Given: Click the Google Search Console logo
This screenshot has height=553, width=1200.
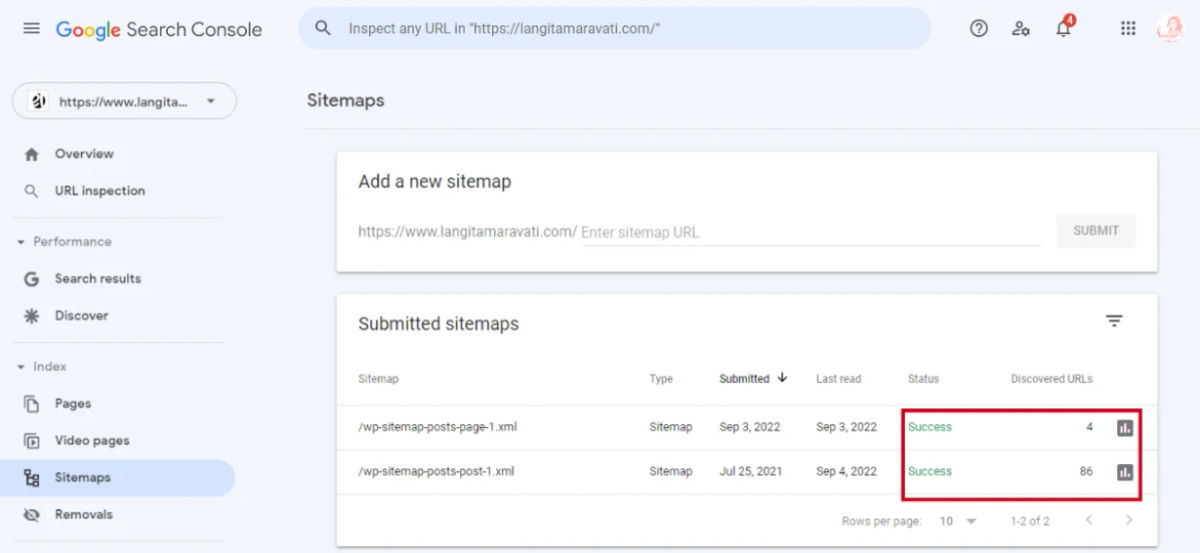Looking at the screenshot, I should [159, 30].
